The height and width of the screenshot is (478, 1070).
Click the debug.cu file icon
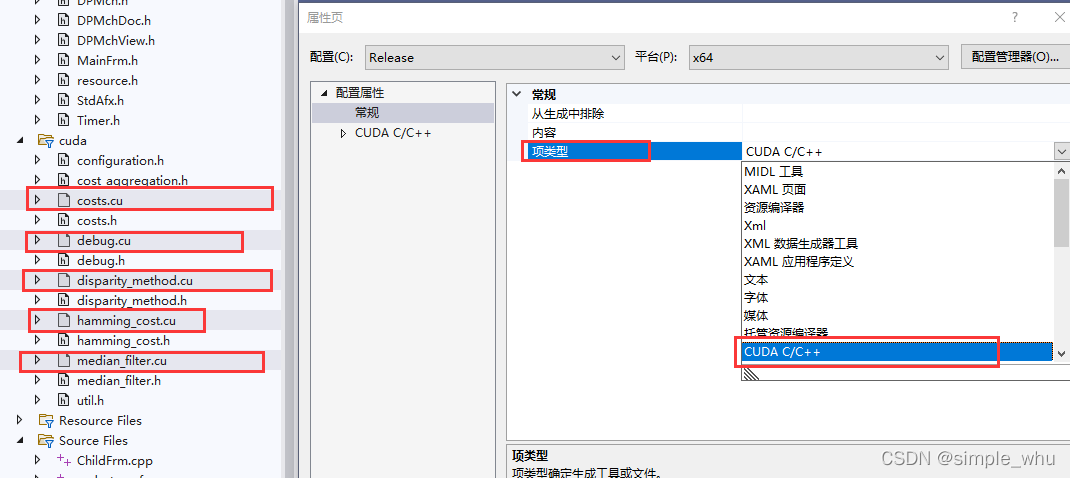point(63,240)
